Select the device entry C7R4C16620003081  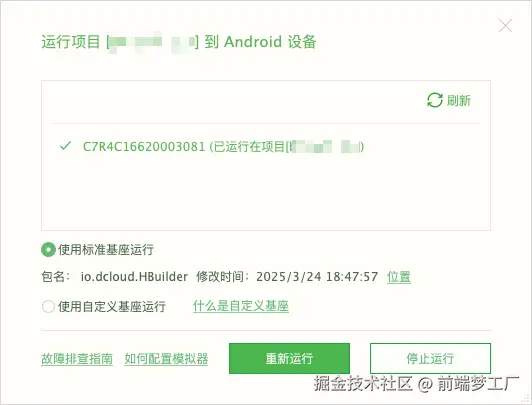223,147
